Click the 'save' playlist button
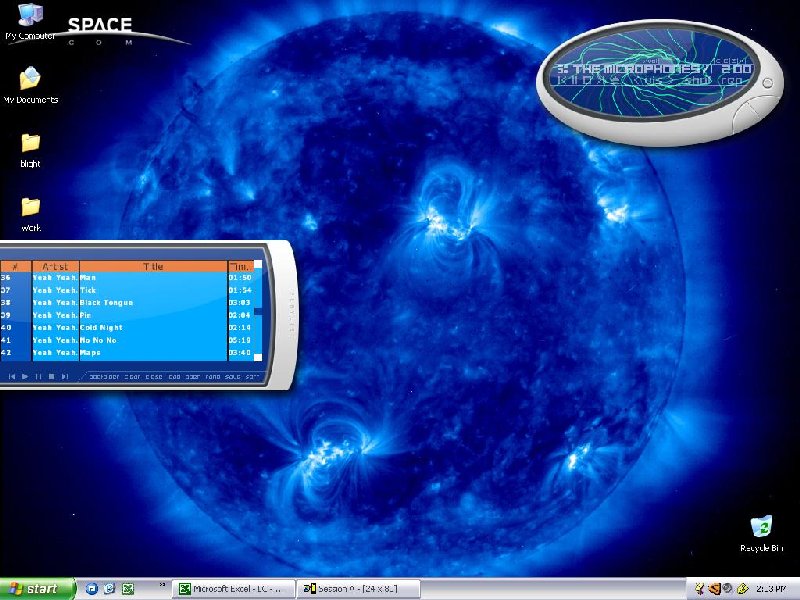The width and height of the screenshot is (800, 600). (233, 377)
